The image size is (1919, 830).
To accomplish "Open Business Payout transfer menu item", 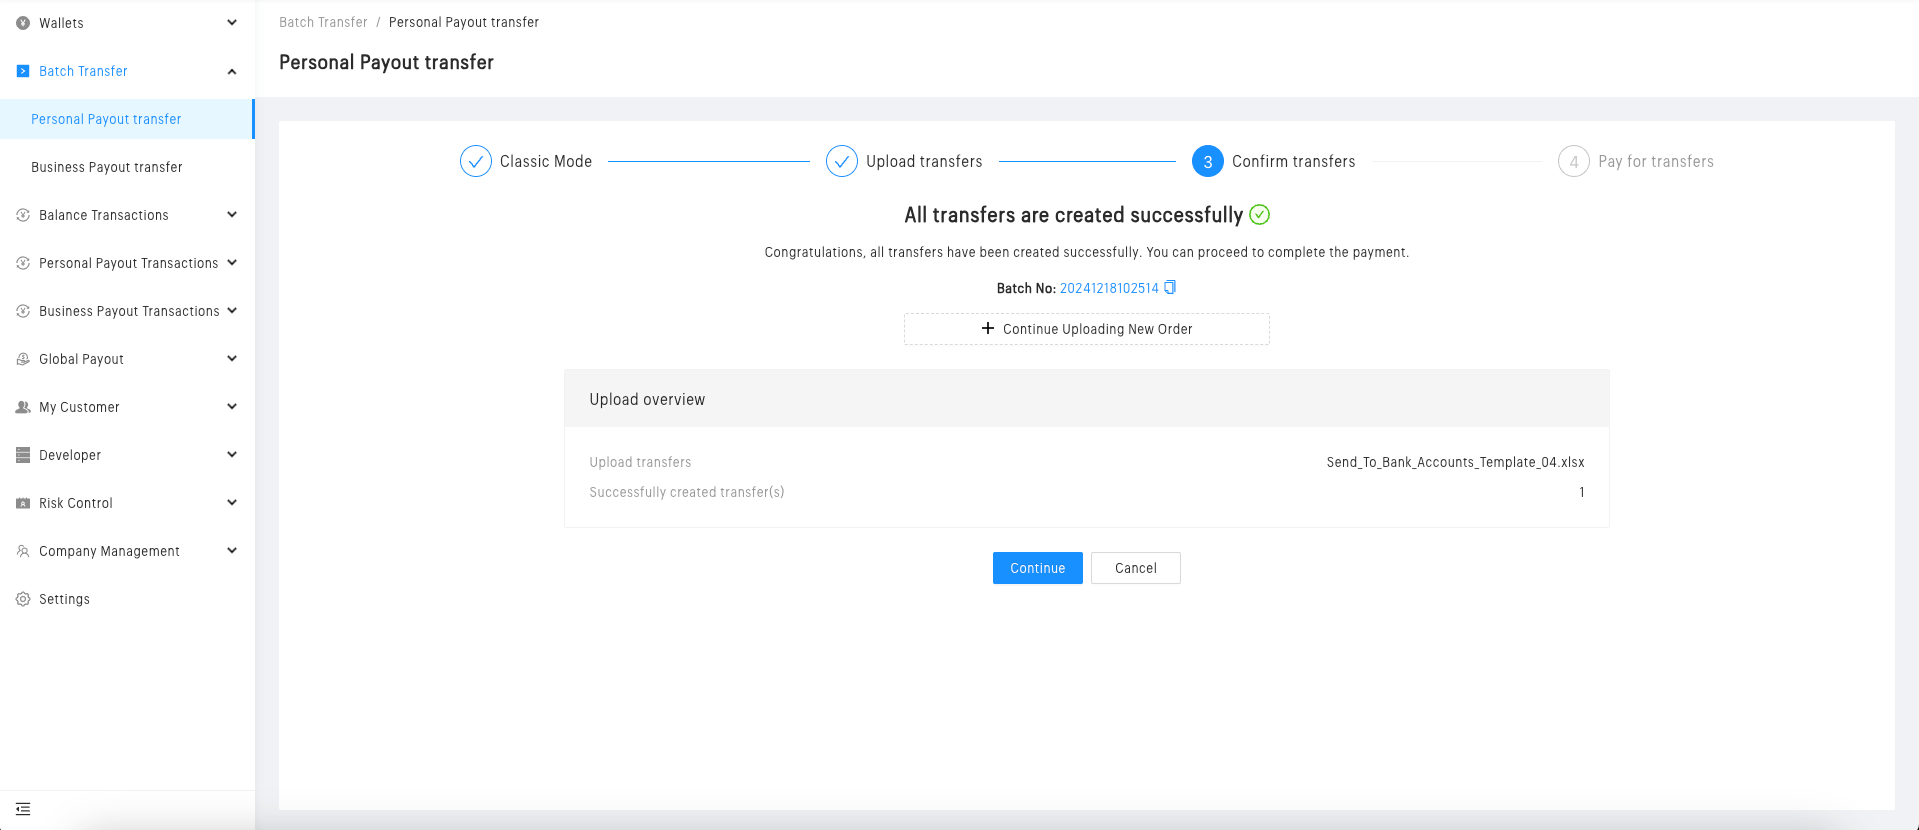I will [x=107, y=167].
